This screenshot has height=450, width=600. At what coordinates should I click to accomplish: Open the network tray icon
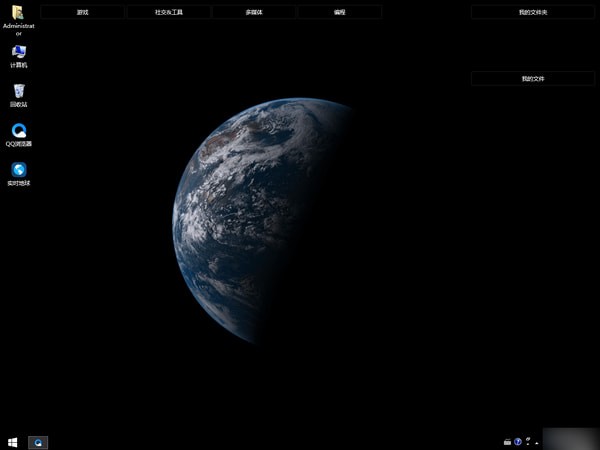point(530,441)
